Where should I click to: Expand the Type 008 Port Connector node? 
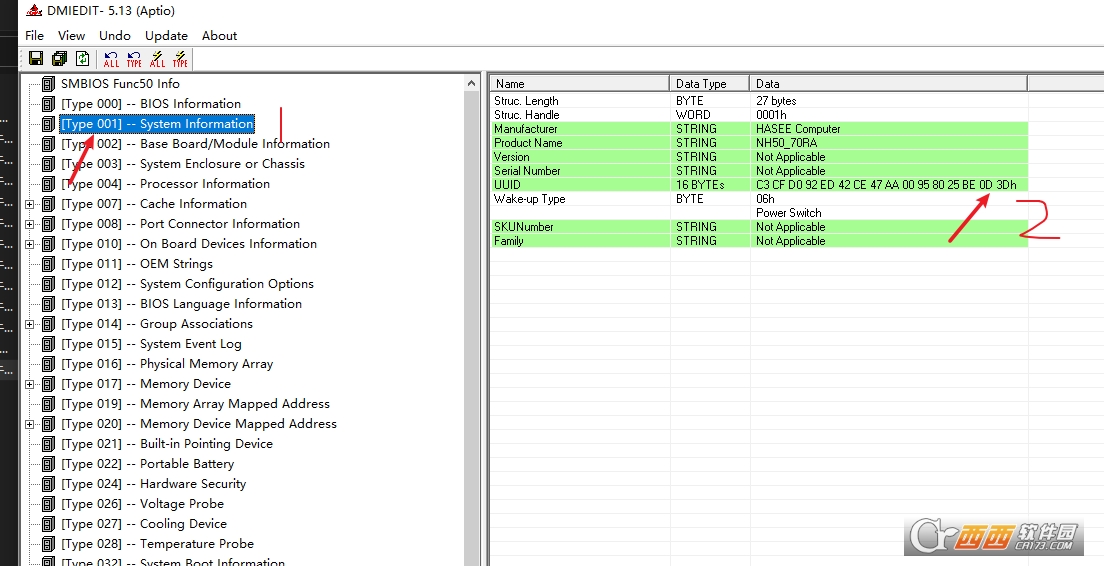pyautogui.click(x=29, y=224)
